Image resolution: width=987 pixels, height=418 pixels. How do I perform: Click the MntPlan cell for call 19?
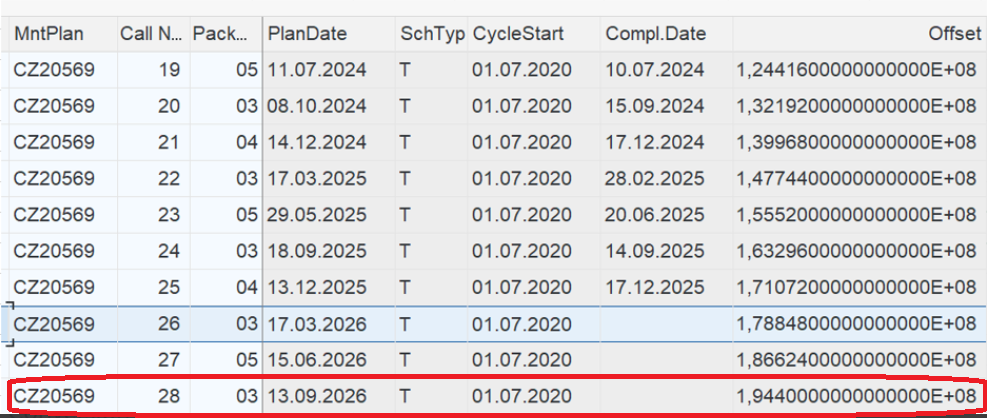tap(54, 70)
